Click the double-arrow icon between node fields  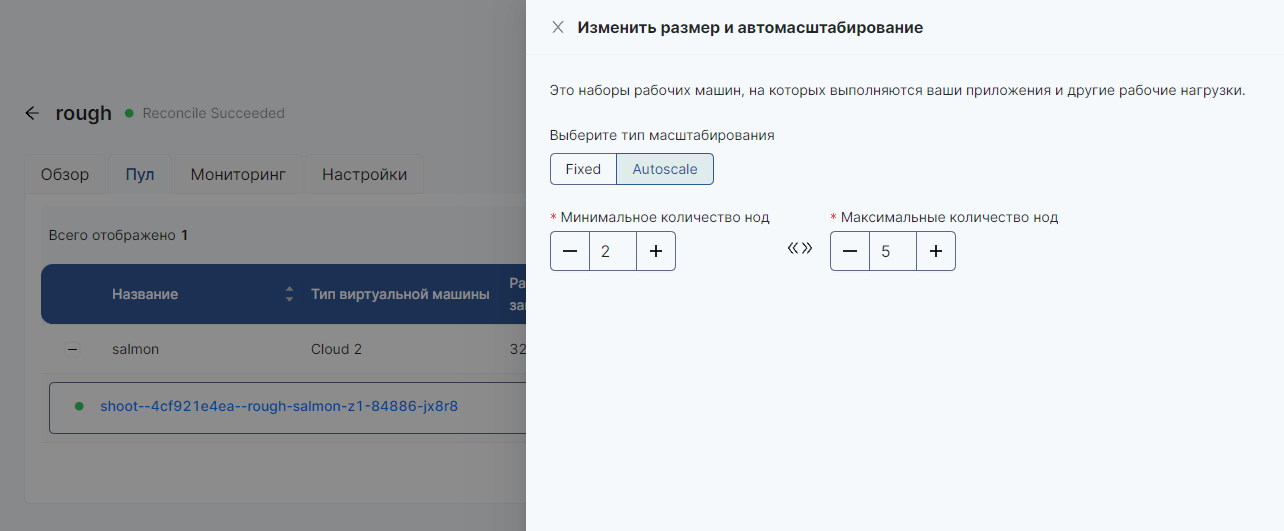pyautogui.click(x=800, y=248)
